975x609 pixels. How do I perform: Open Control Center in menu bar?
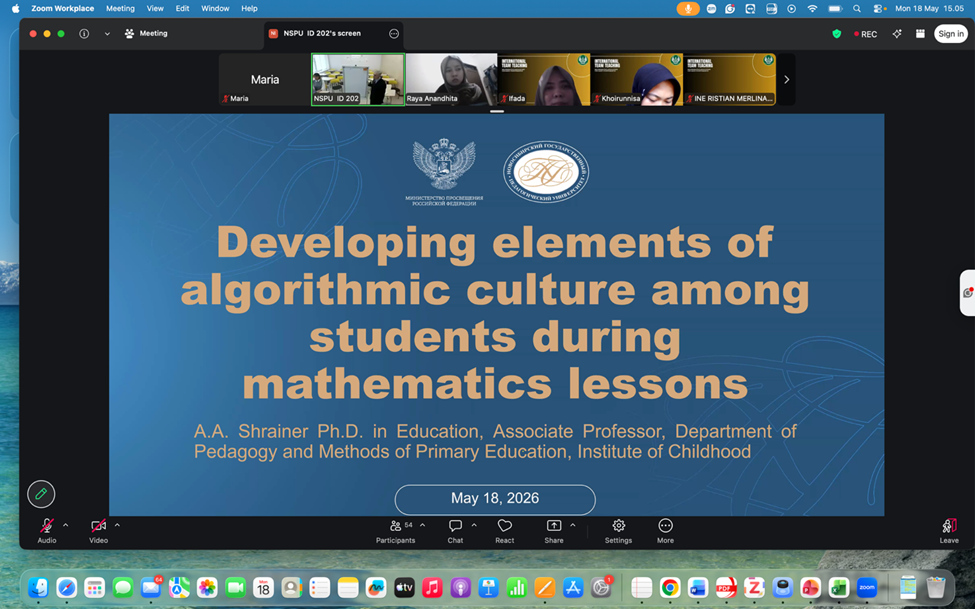(x=879, y=9)
